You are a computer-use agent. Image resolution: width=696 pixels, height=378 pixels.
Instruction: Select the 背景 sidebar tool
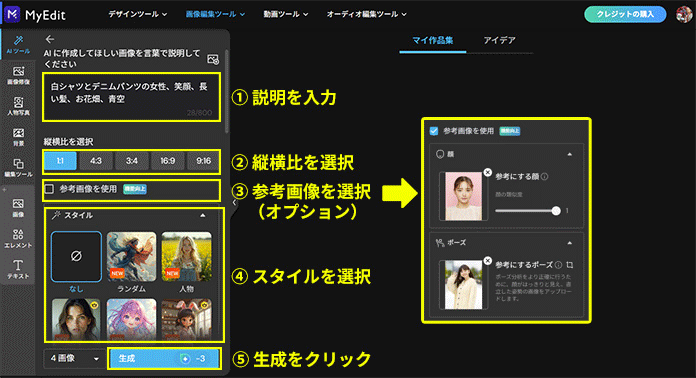click(x=18, y=137)
